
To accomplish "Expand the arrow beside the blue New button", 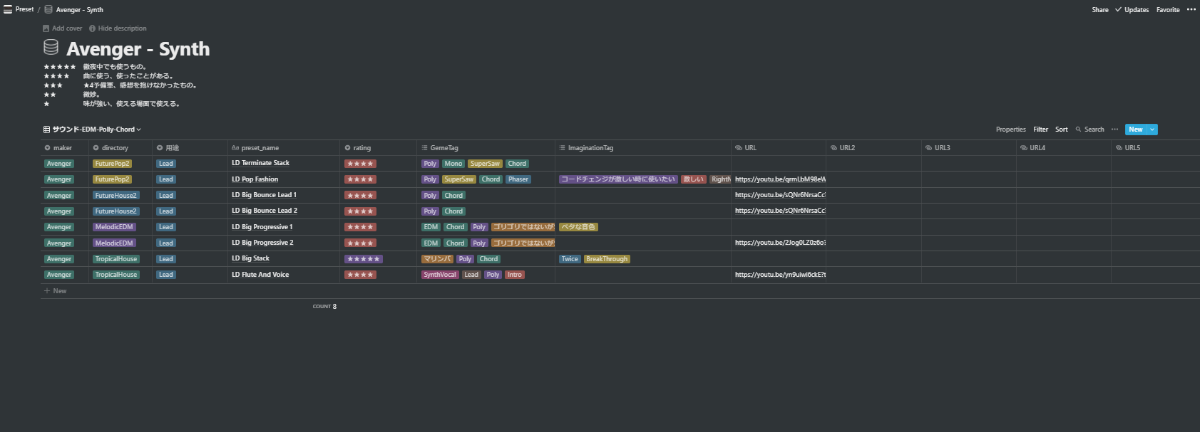I will click(x=1153, y=129).
